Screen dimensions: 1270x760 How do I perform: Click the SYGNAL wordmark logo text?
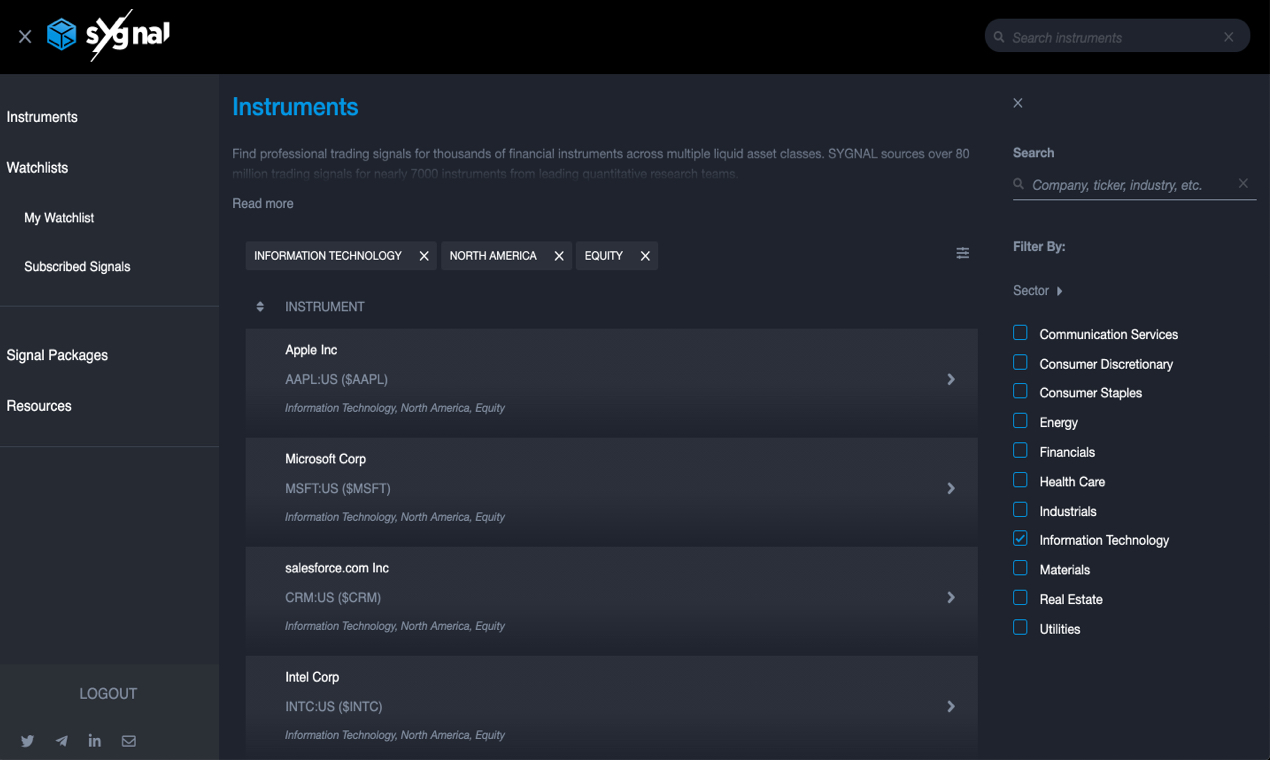point(127,35)
